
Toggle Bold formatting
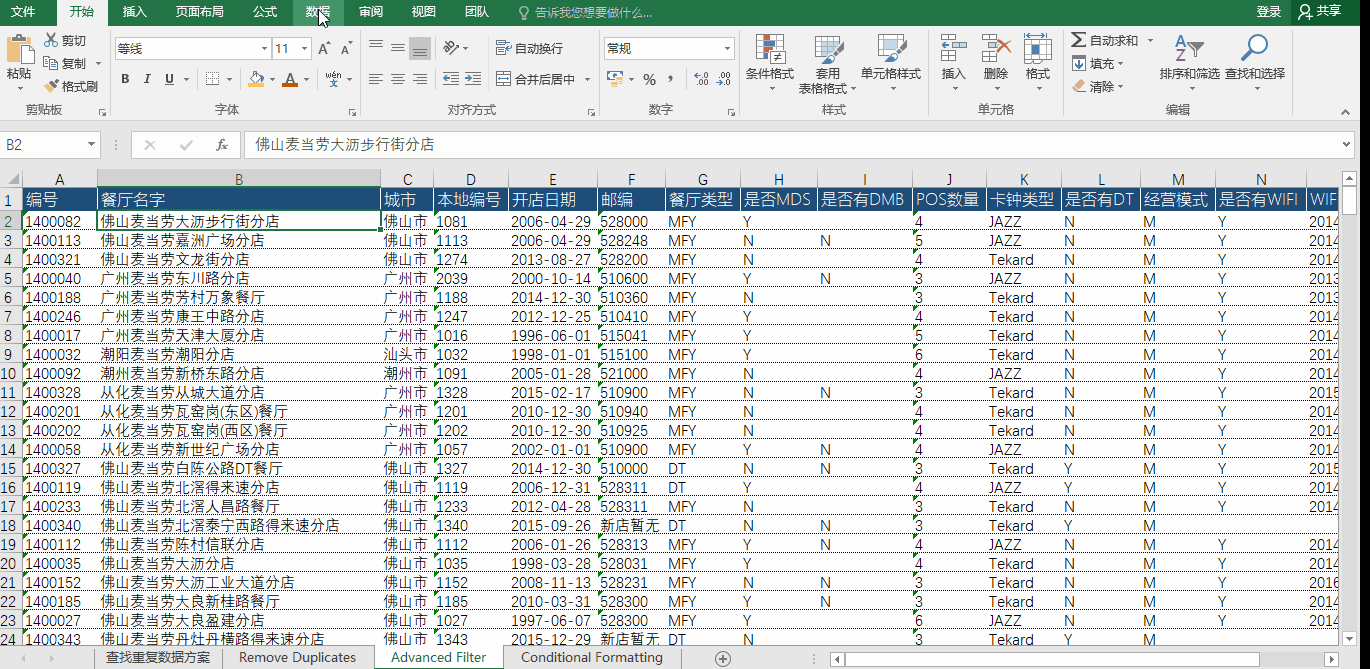click(125, 79)
